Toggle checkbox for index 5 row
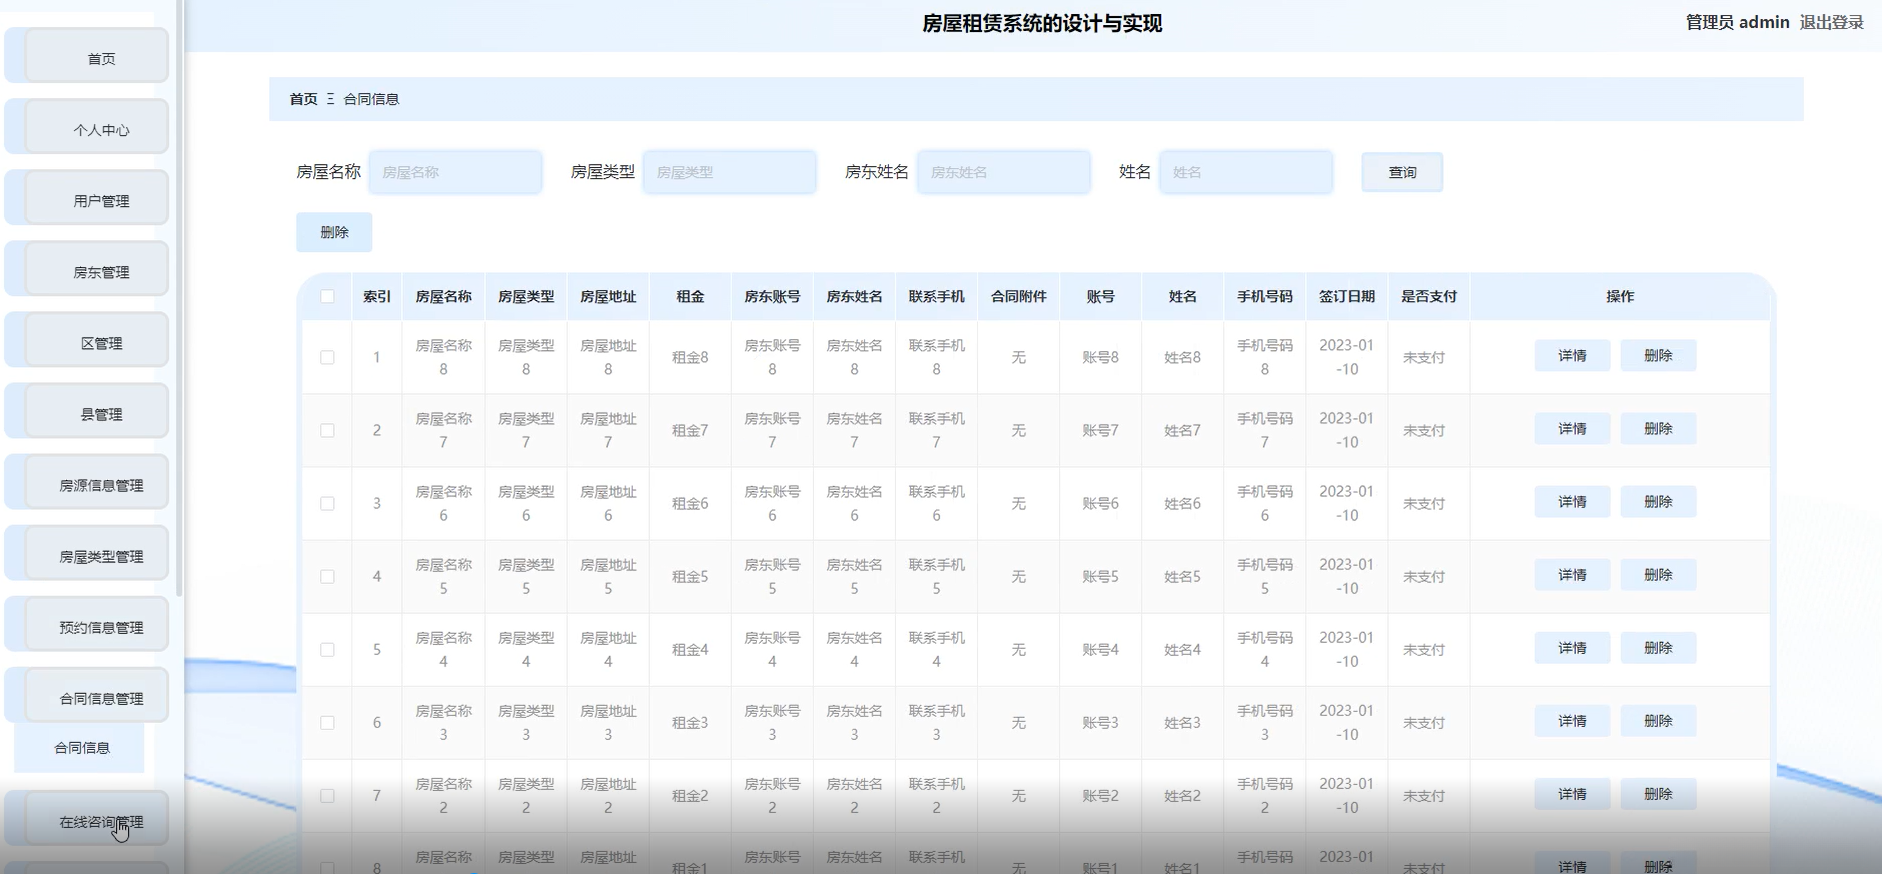The height and width of the screenshot is (874, 1882). (327, 649)
